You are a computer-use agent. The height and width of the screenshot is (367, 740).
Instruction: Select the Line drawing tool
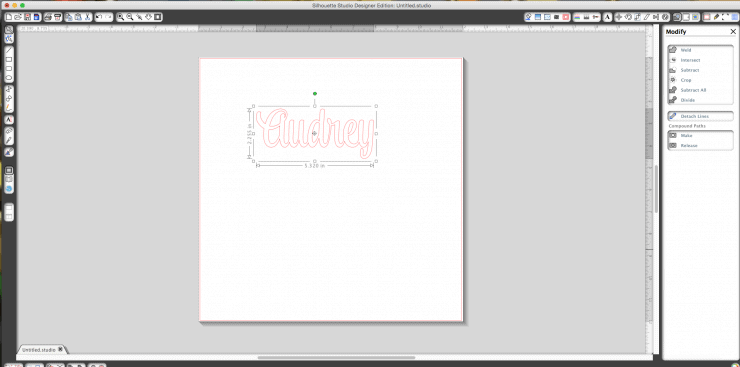pyautogui.click(x=9, y=50)
